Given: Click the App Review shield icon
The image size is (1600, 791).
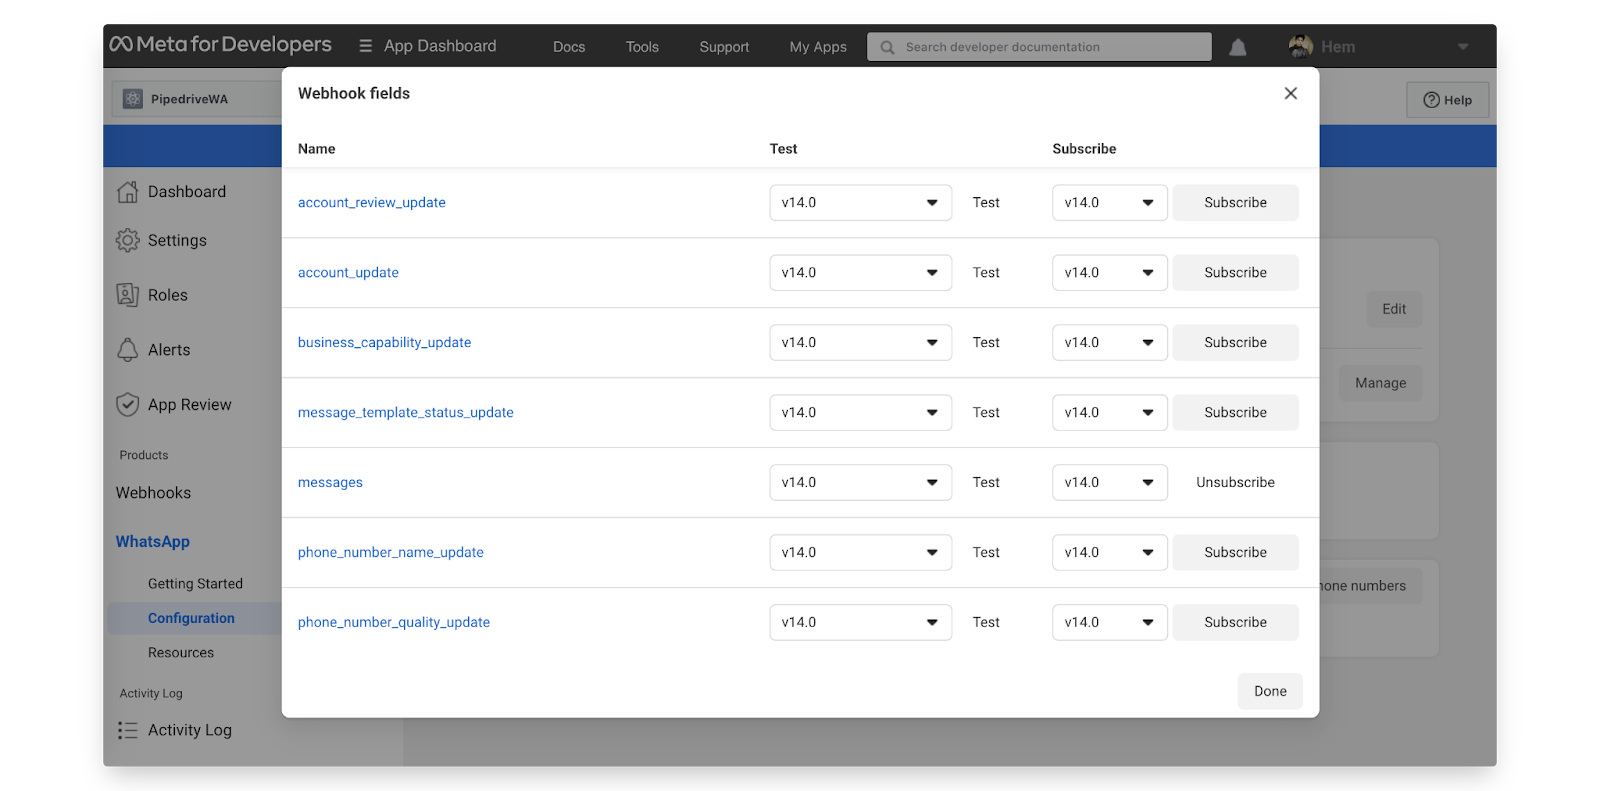Looking at the screenshot, I should (128, 405).
